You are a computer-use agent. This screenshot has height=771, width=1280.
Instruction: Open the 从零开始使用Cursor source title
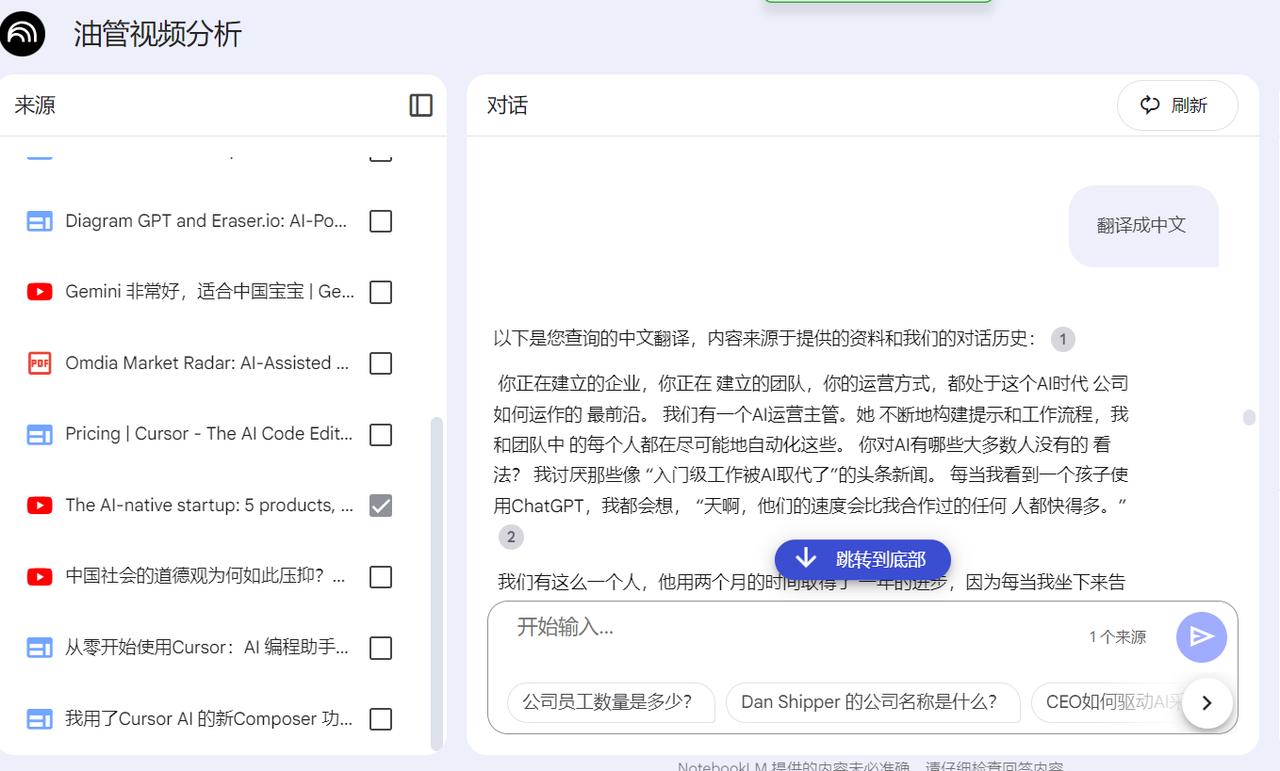pyautogui.click(x=207, y=648)
